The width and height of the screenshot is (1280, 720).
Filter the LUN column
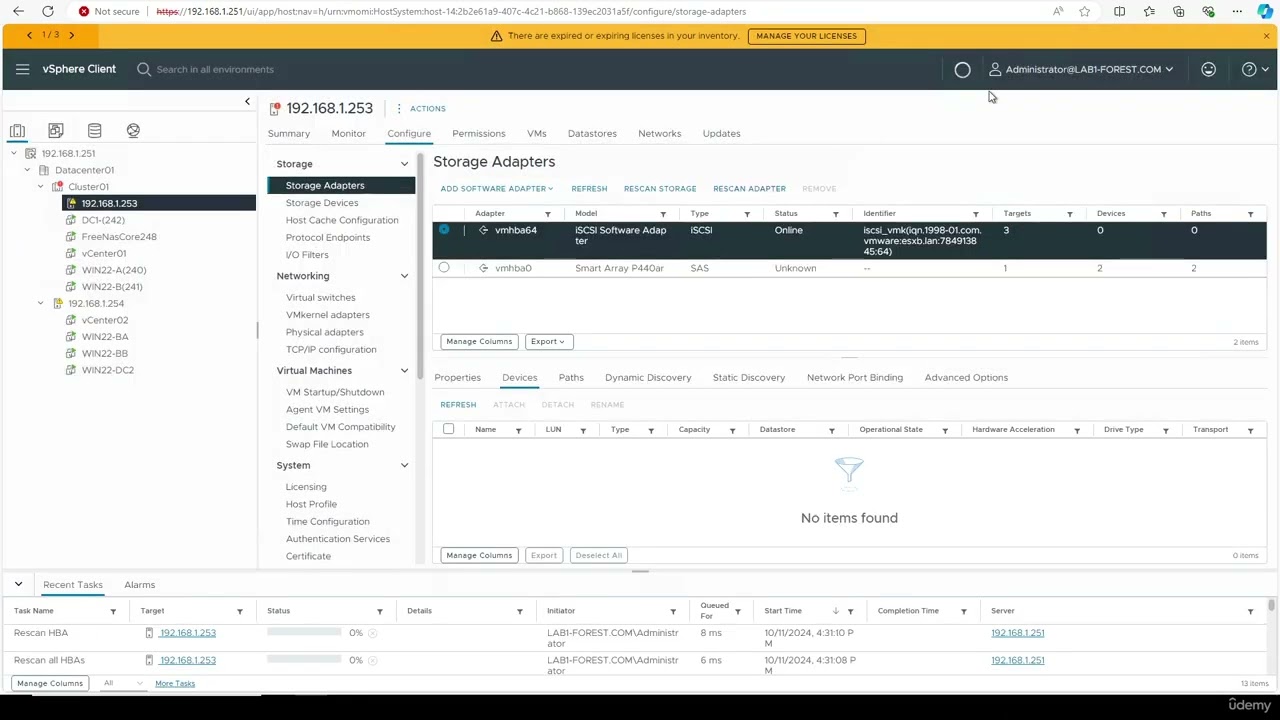583,430
